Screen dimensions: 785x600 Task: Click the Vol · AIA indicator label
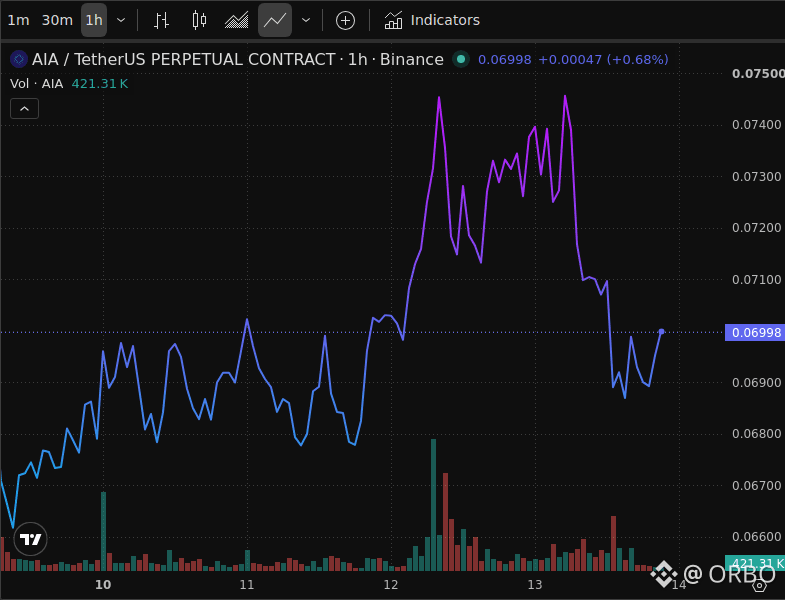click(x=37, y=84)
